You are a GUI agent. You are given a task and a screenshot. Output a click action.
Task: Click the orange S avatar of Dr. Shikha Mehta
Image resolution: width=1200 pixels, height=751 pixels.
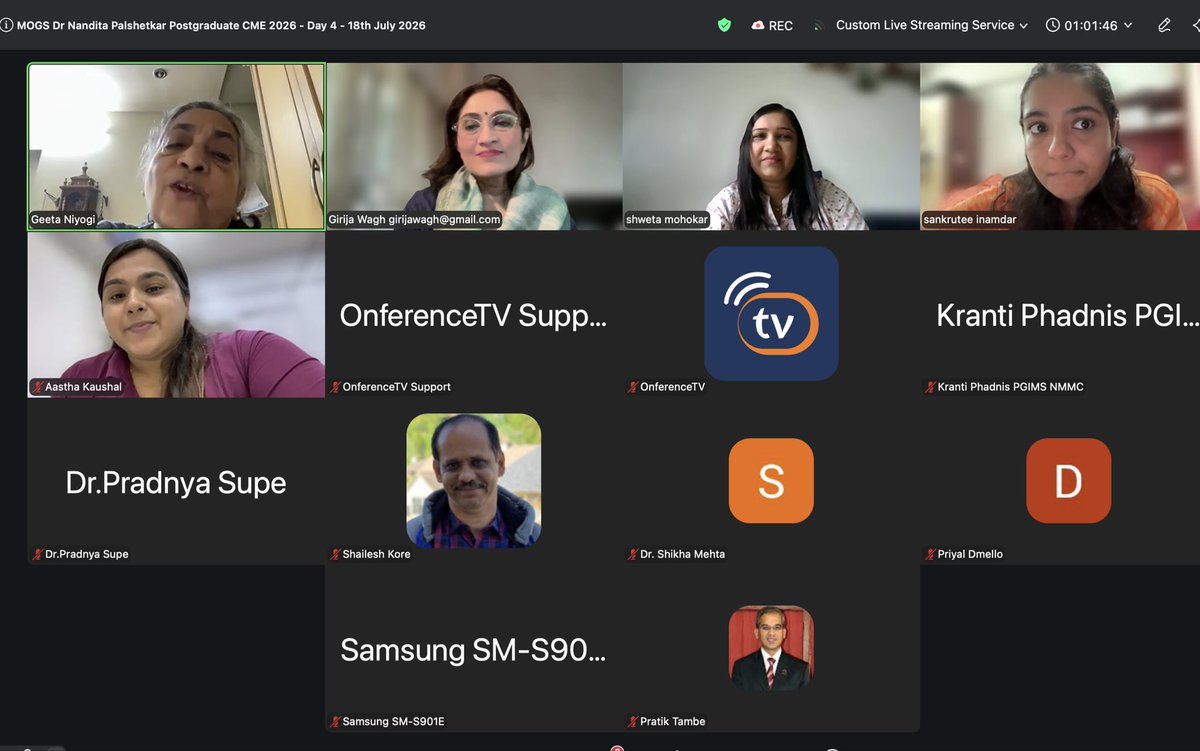(x=771, y=481)
